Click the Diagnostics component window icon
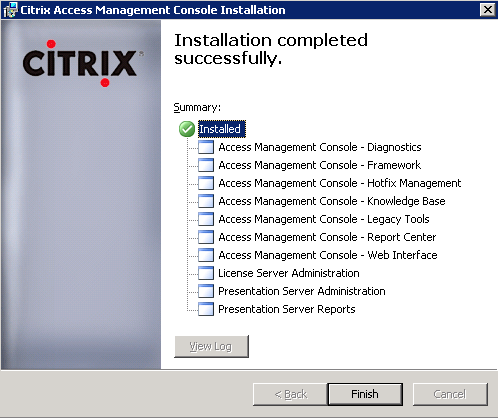The image size is (498, 418). [x=206, y=147]
